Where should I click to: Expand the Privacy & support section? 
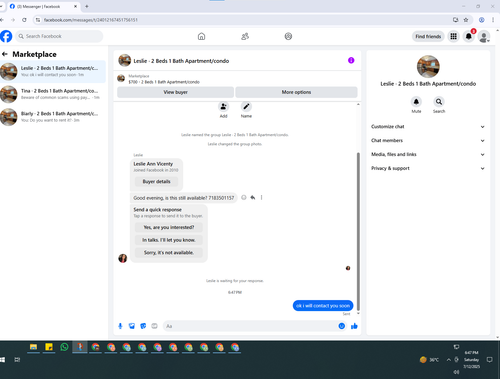pos(428,168)
